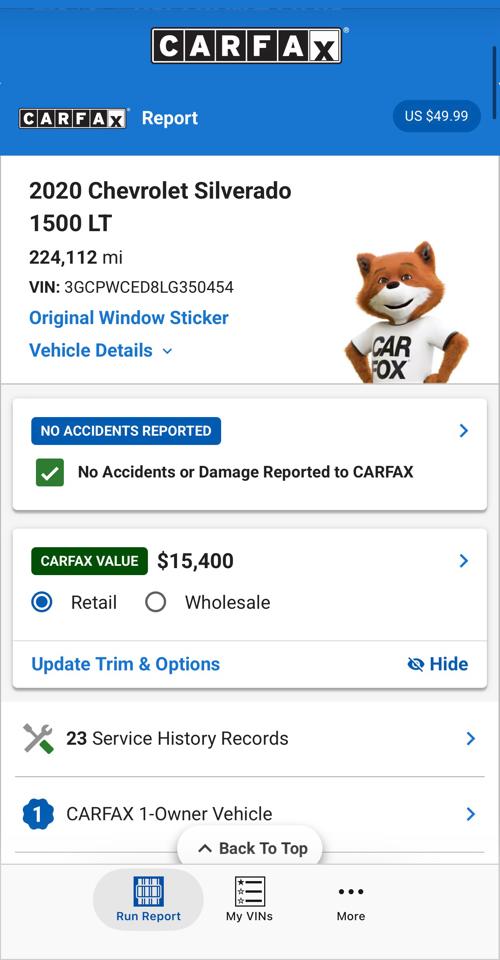Expand Vehicle Details dropdown
Viewport: 500px width, 960px height.
coord(101,351)
